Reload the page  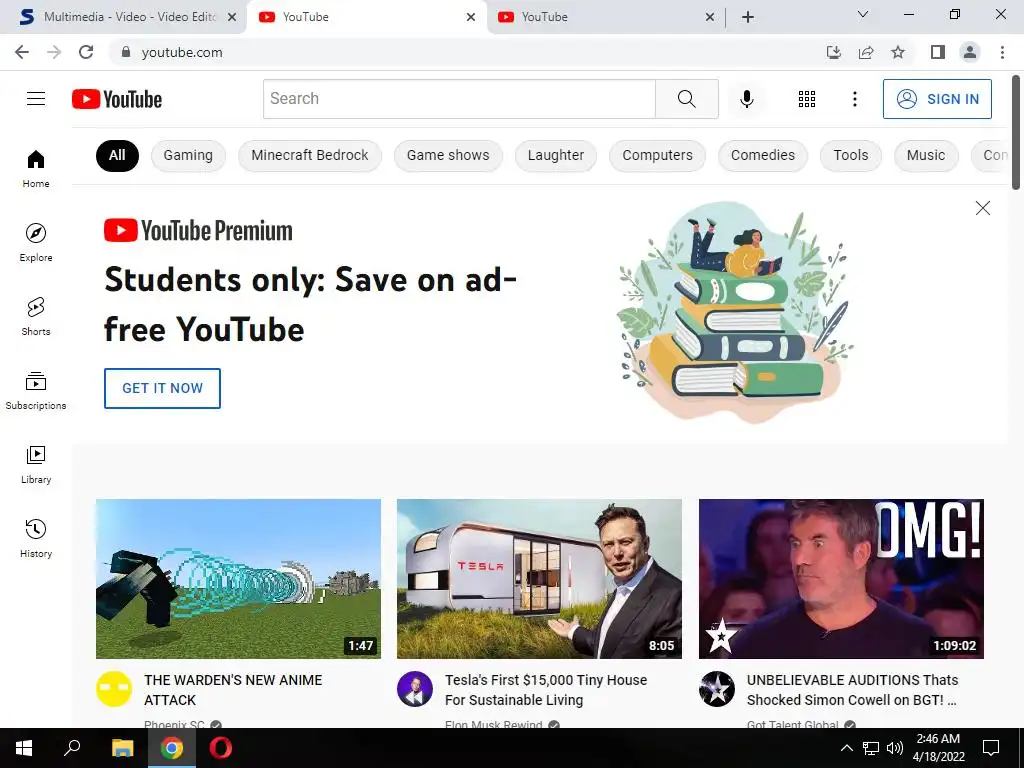86,52
